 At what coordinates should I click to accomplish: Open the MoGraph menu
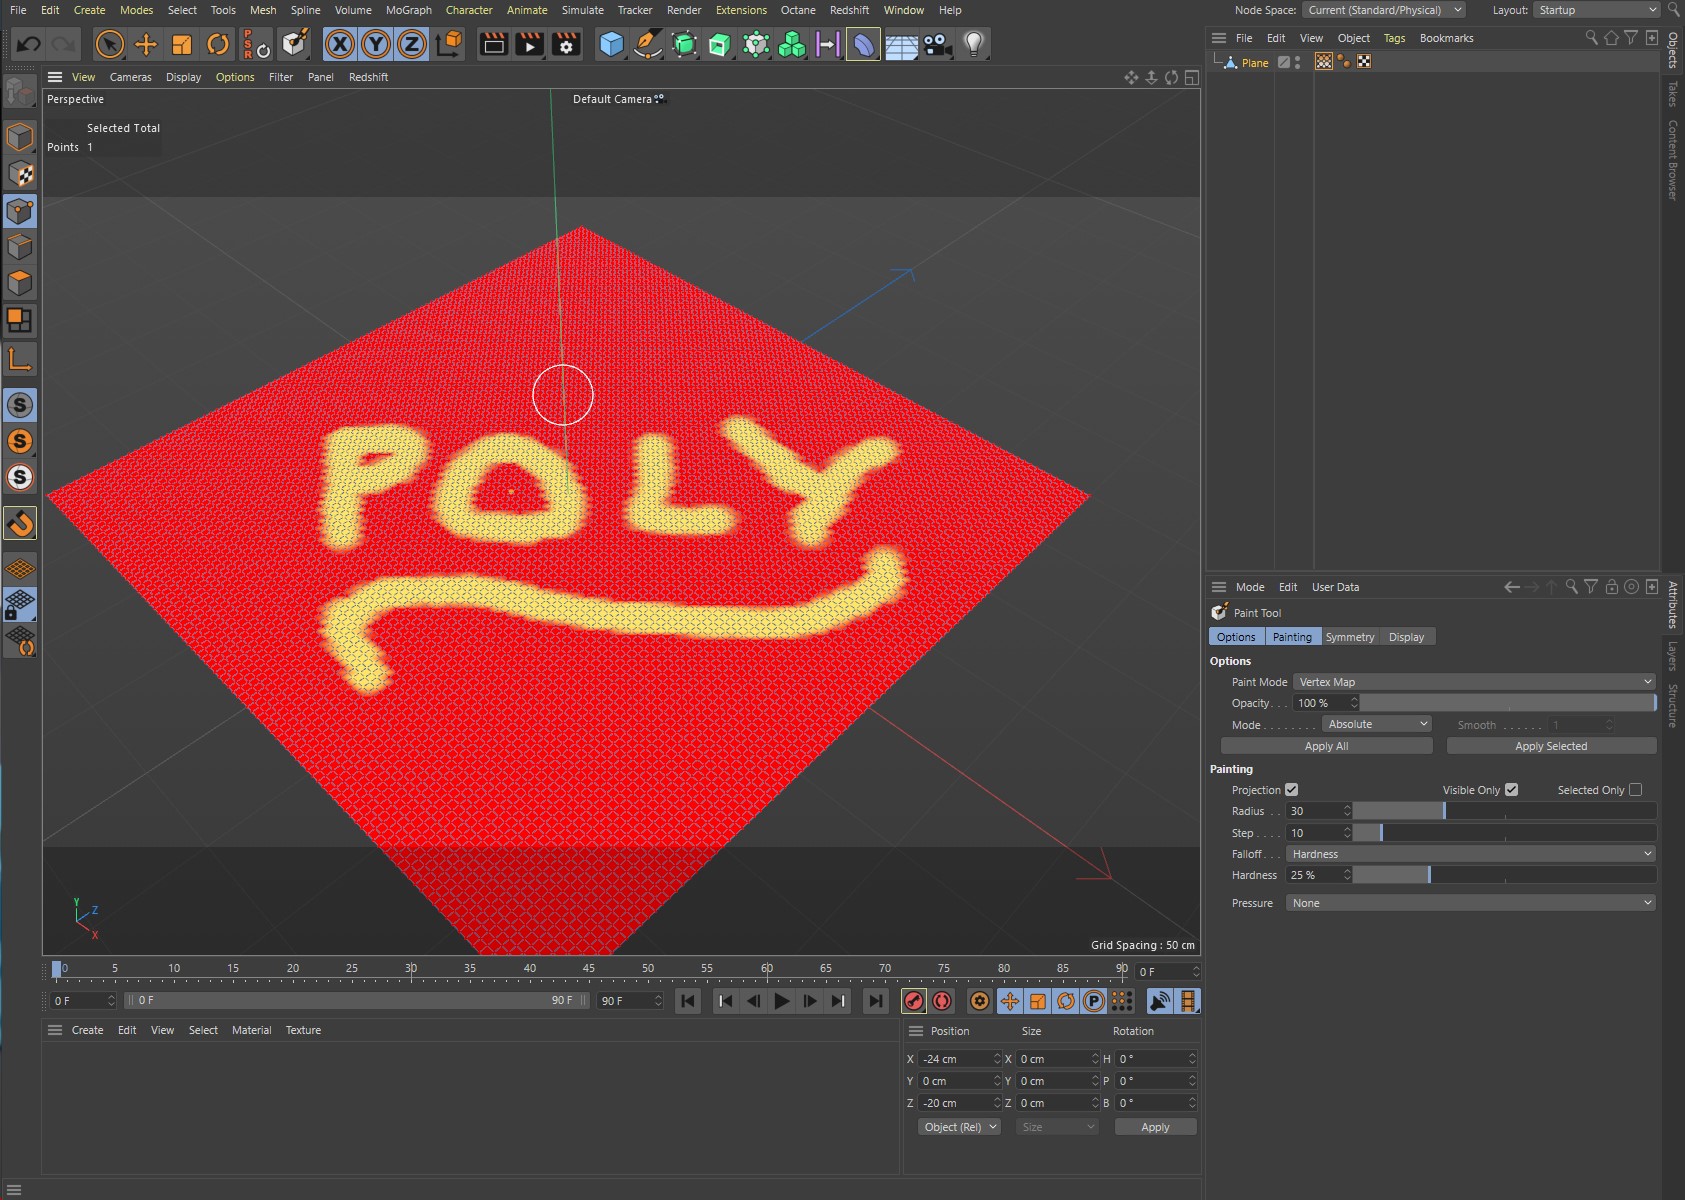(408, 10)
